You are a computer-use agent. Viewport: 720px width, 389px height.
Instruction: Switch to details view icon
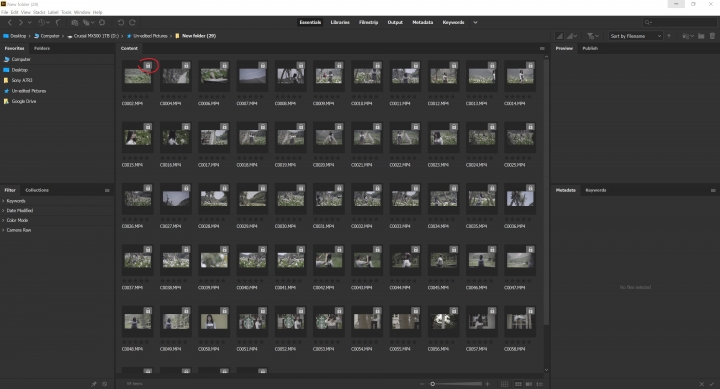point(529,384)
